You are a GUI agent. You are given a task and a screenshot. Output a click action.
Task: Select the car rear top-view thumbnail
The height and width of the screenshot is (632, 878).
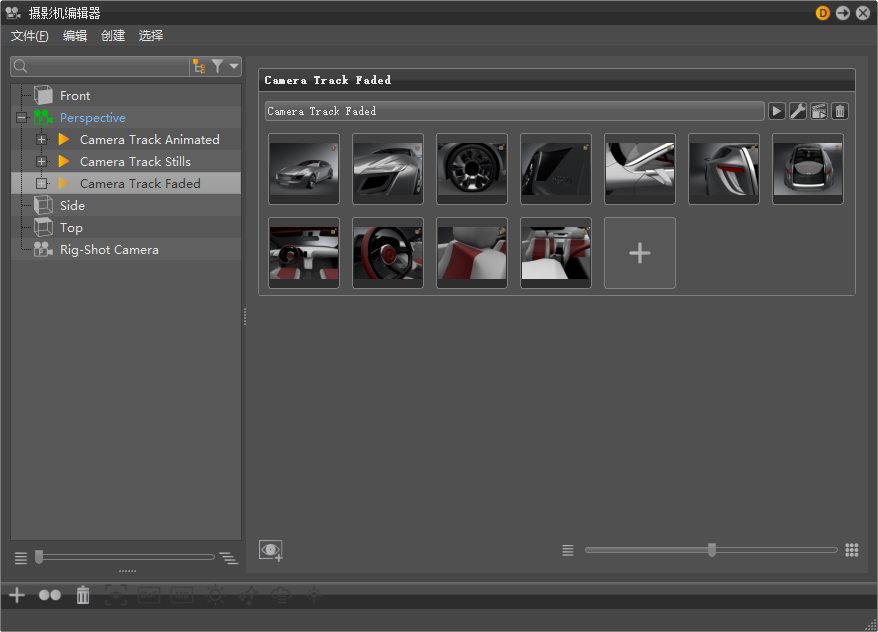pos(808,169)
